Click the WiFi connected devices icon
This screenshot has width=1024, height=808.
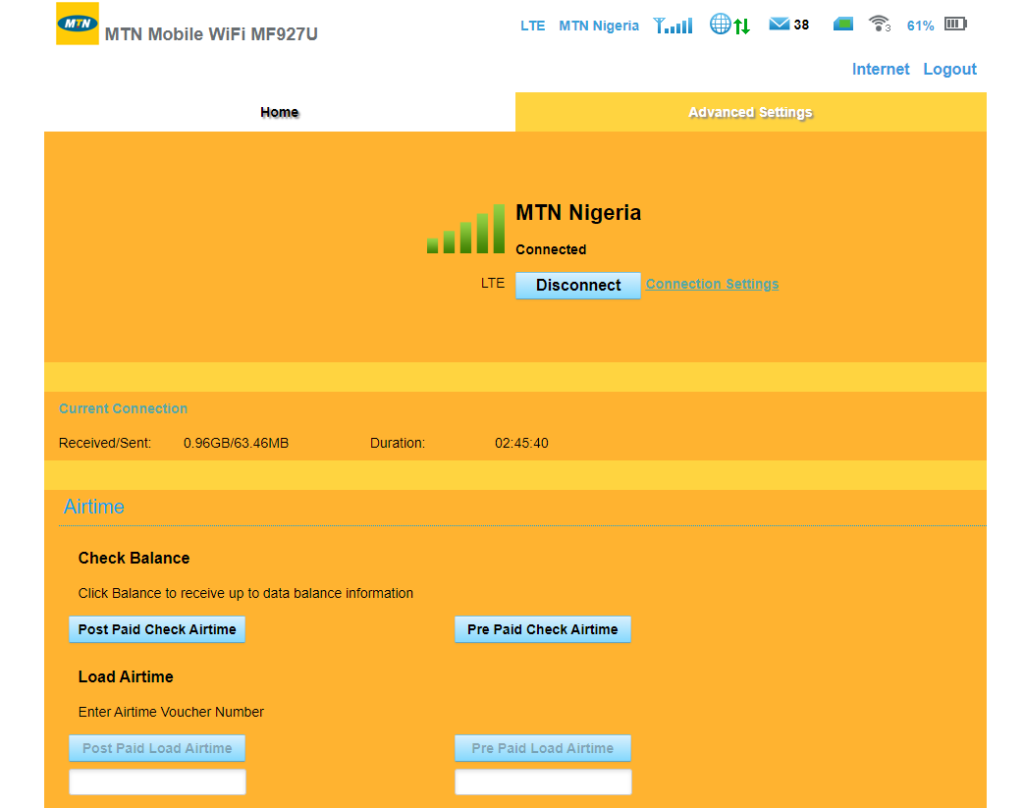click(x=879, y=25)
